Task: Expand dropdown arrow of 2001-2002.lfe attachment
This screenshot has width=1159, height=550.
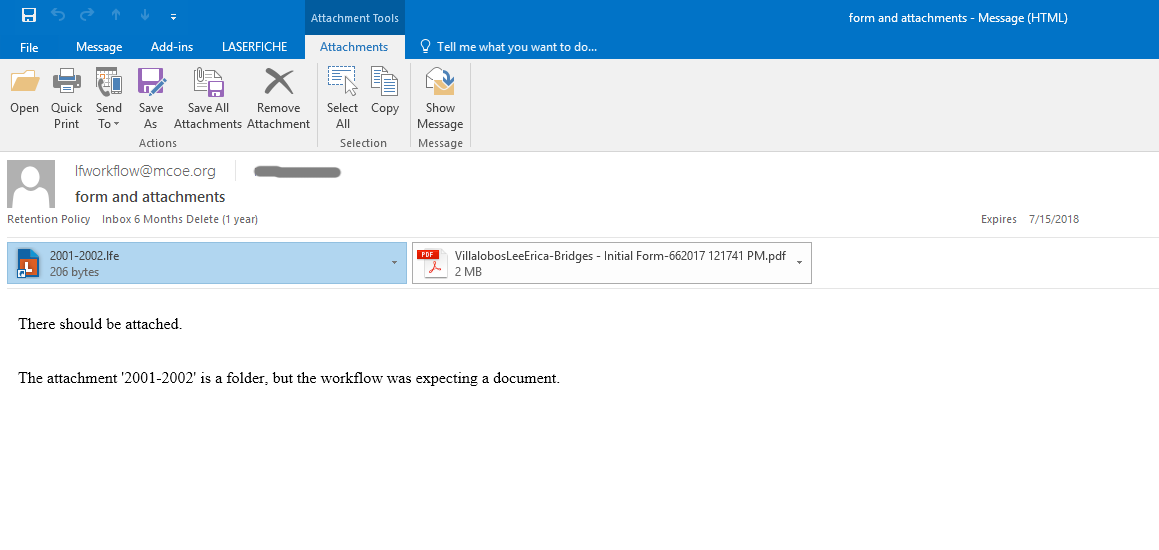Action: click(x=394, y=263)
